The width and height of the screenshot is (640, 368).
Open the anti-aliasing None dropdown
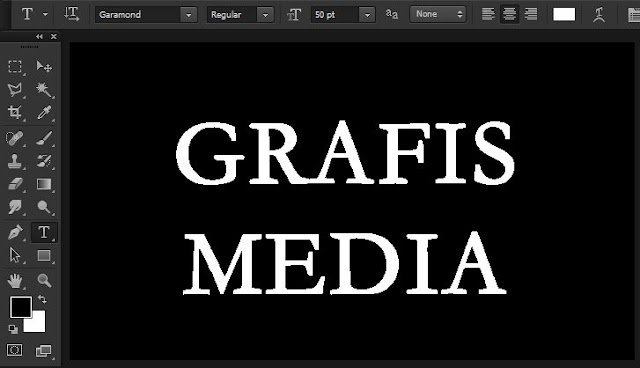(x=438, y=14)
